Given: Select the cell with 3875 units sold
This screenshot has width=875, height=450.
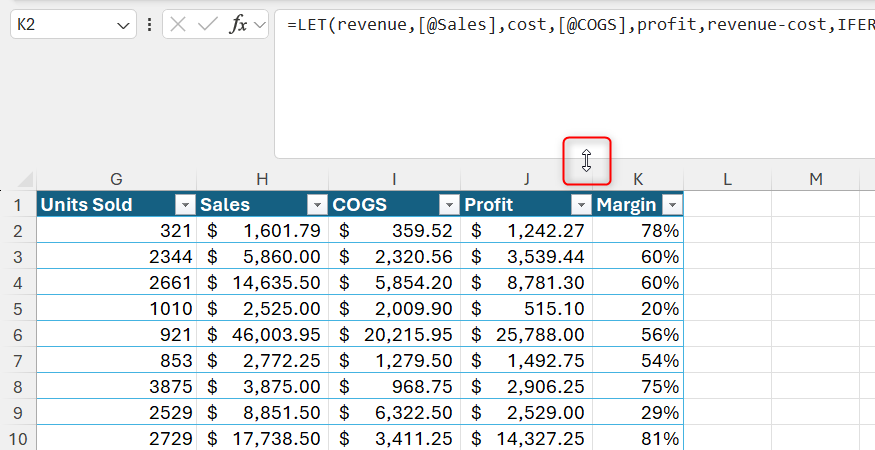Looking at the screenshot, I should tap(116, 387).
